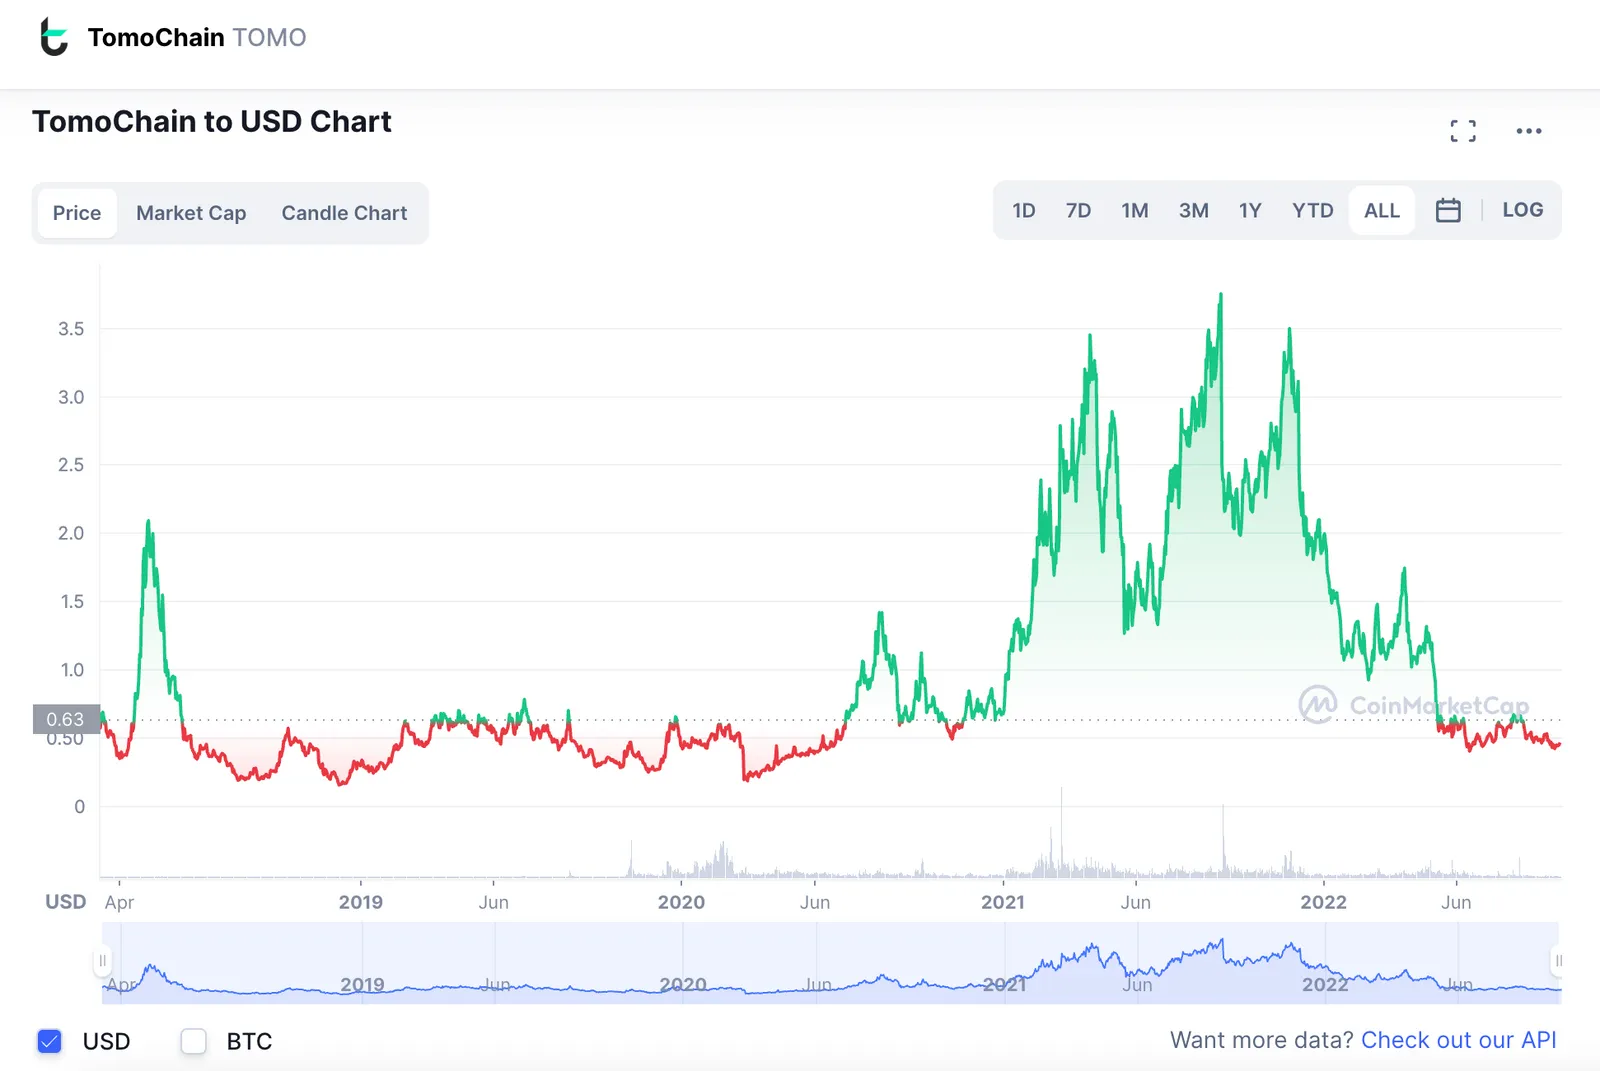Open fullscreen chart view icon
This screenshot has height=1071, width=1600.
1463,131
